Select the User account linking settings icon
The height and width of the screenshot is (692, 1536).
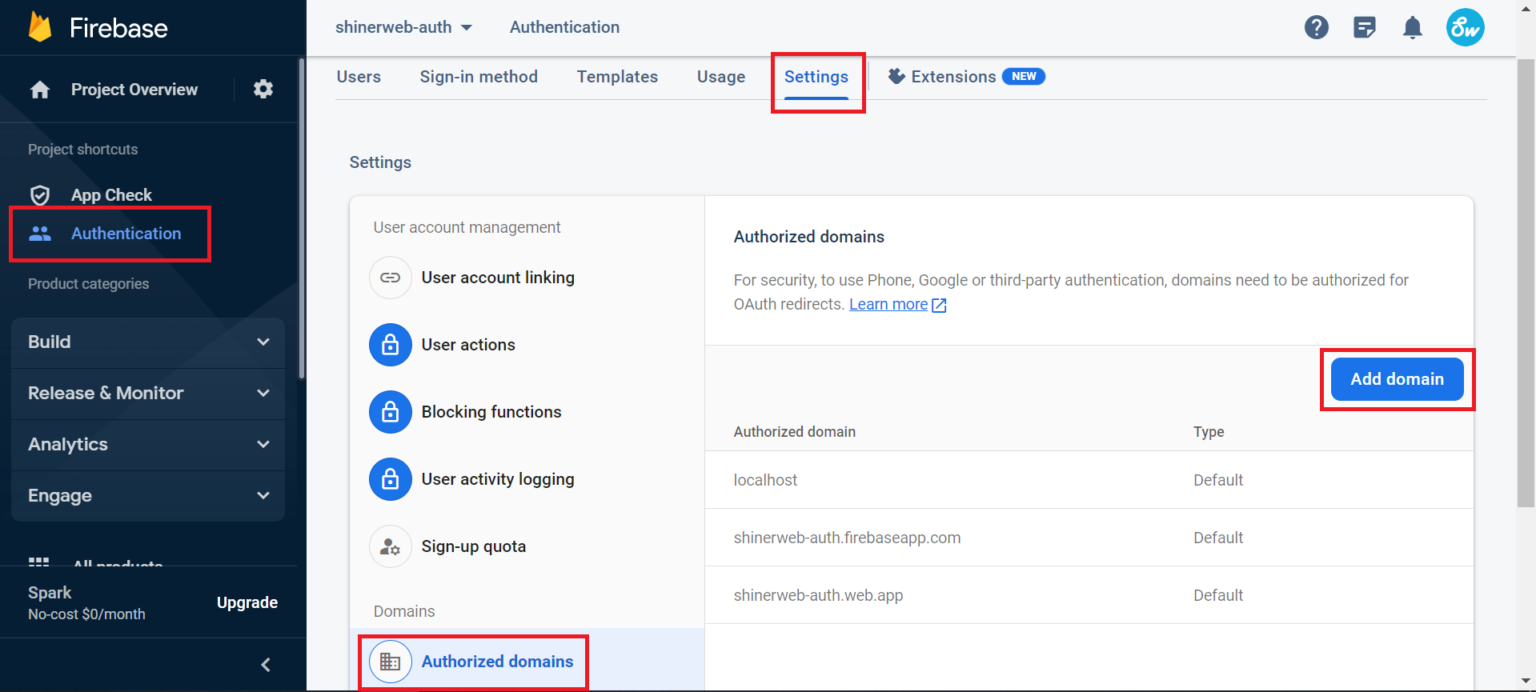point(390,277)
